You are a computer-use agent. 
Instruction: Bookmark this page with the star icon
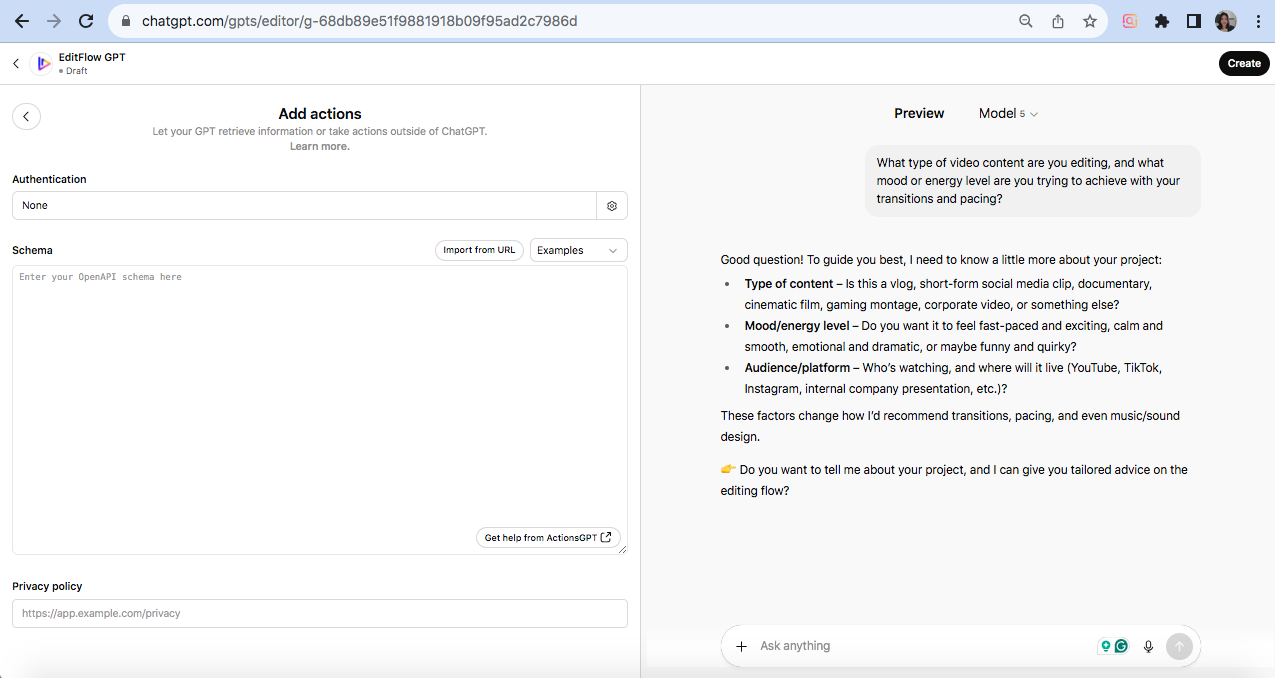1090,21
